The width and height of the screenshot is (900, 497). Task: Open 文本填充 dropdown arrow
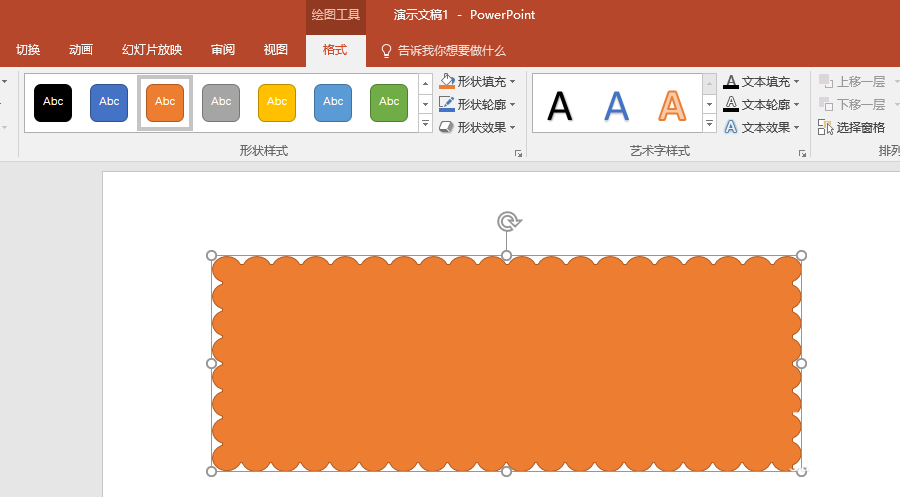point(797,82)
